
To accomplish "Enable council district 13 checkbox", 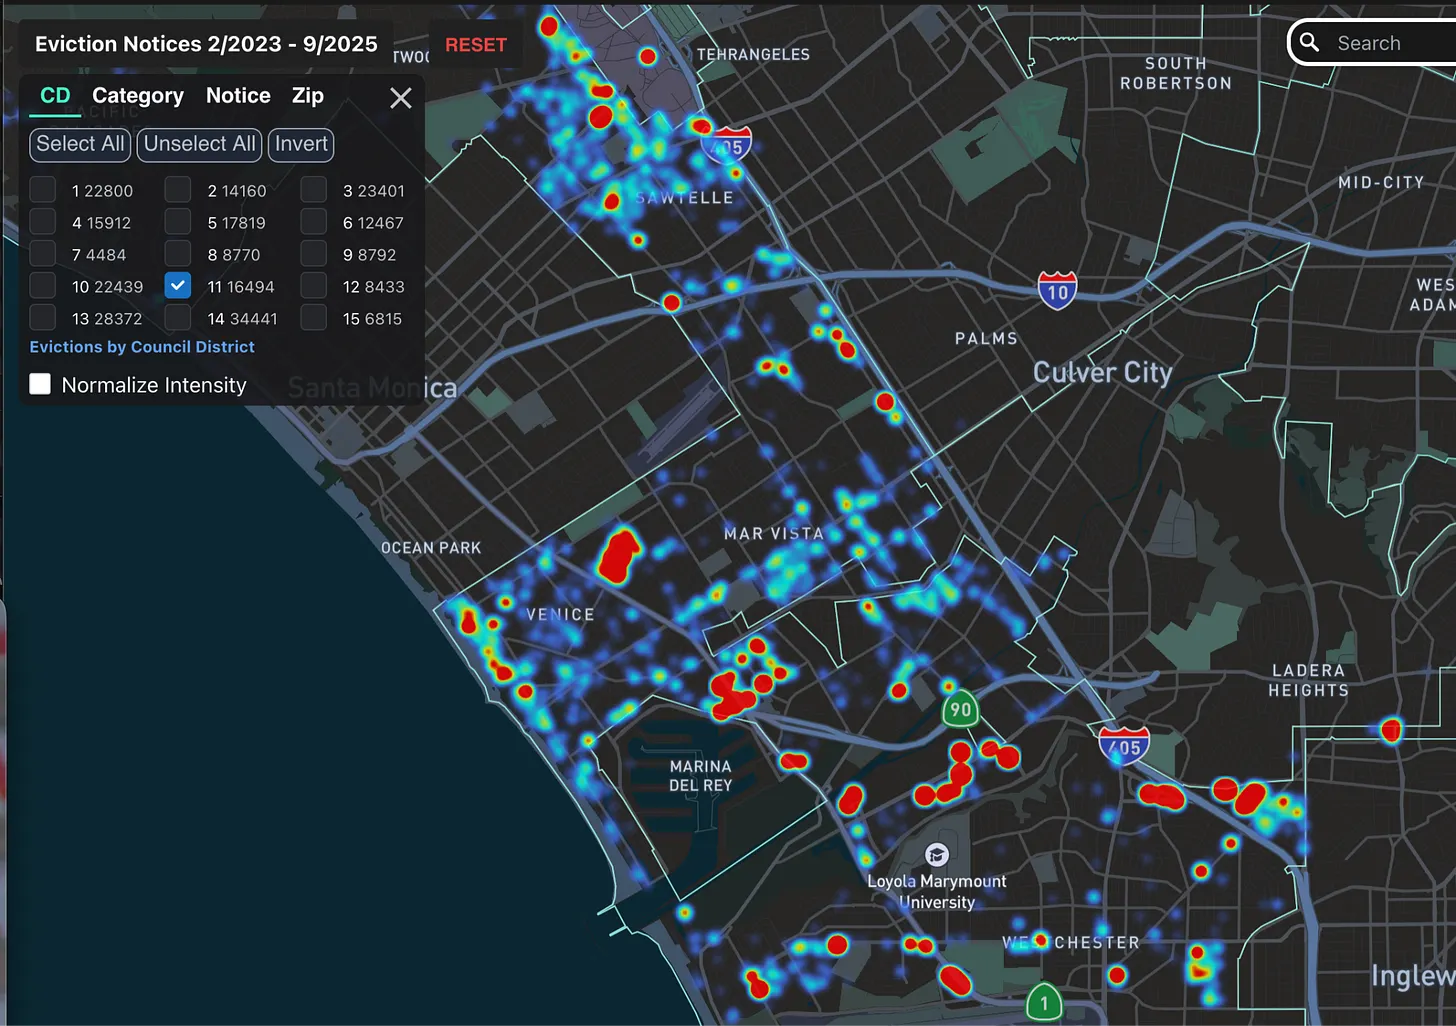I will tap(42, 318).
